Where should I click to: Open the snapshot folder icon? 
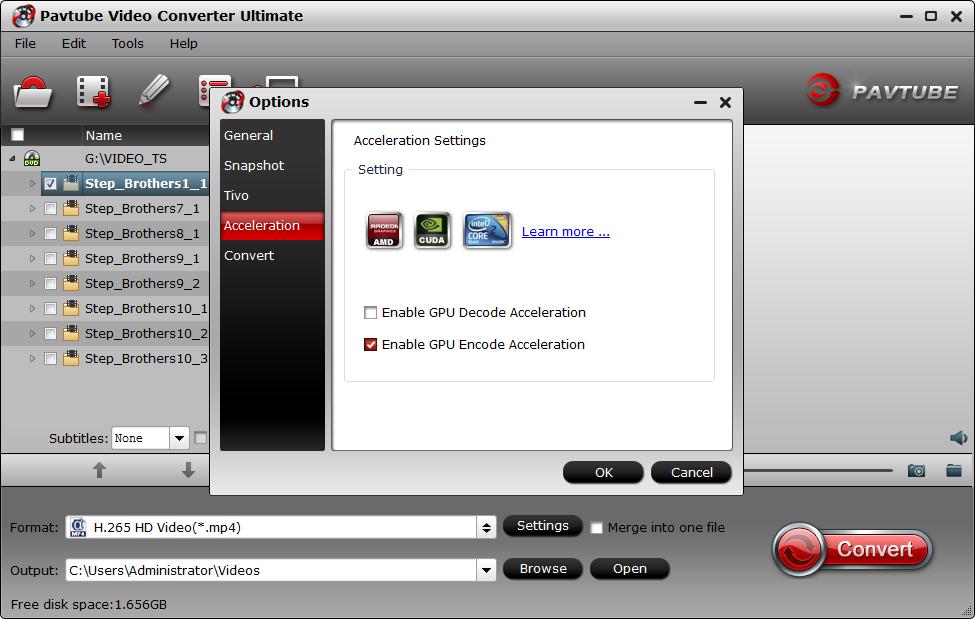click(954, 470)
